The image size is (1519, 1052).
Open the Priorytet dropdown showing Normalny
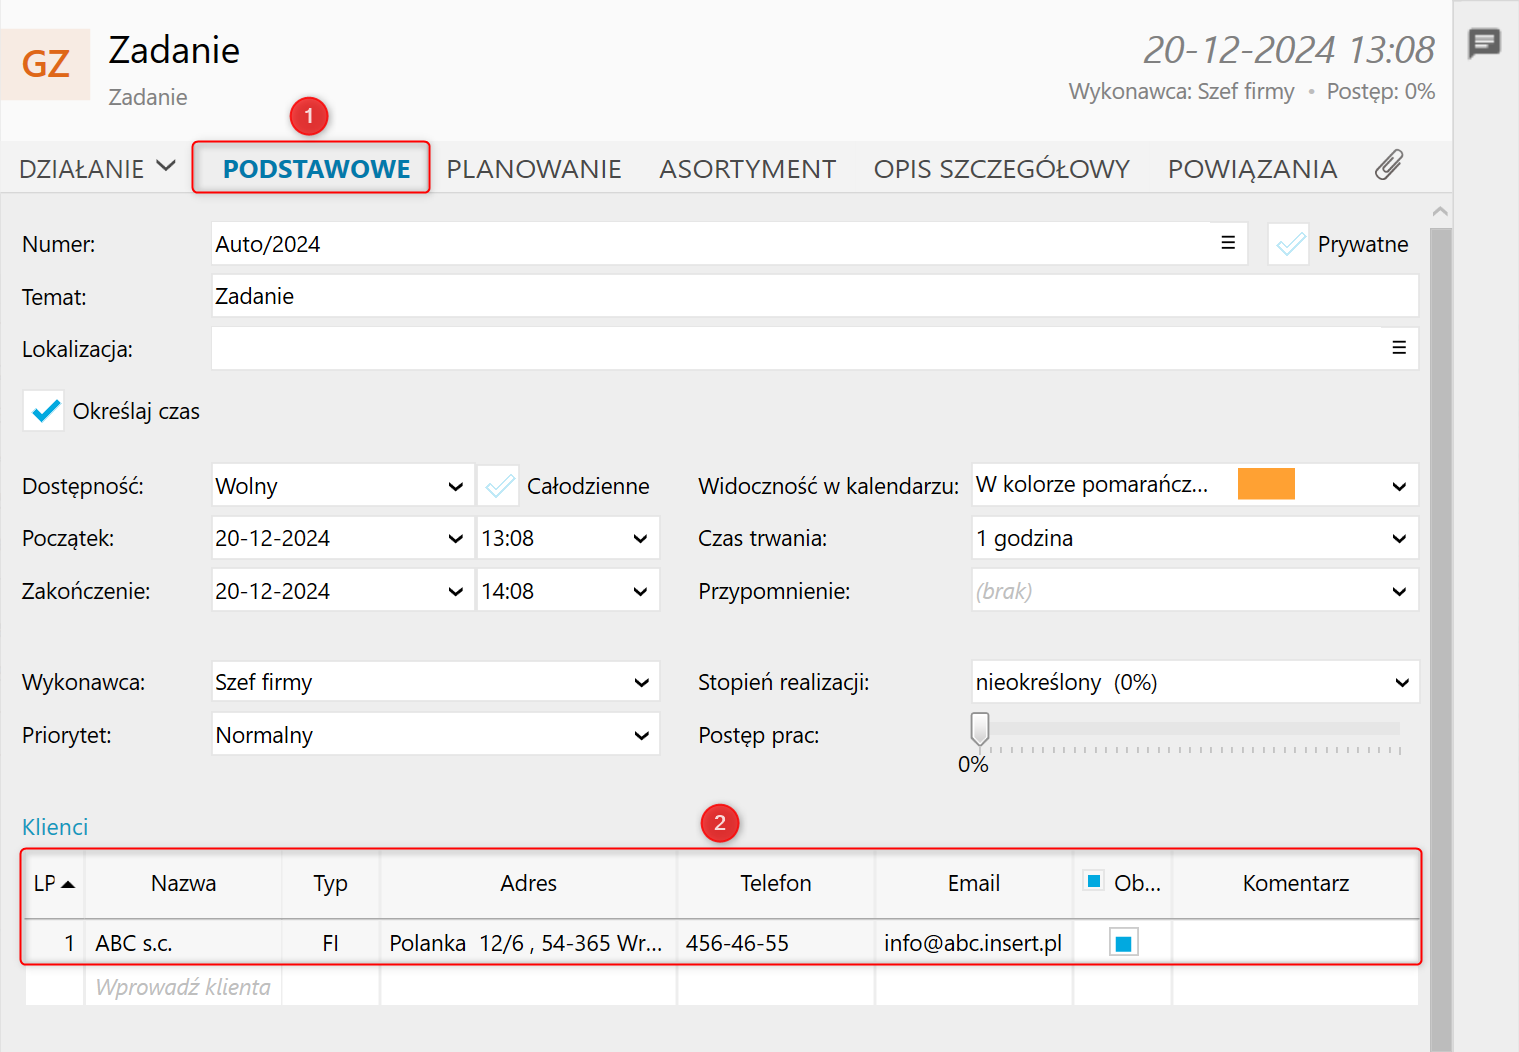435,735
